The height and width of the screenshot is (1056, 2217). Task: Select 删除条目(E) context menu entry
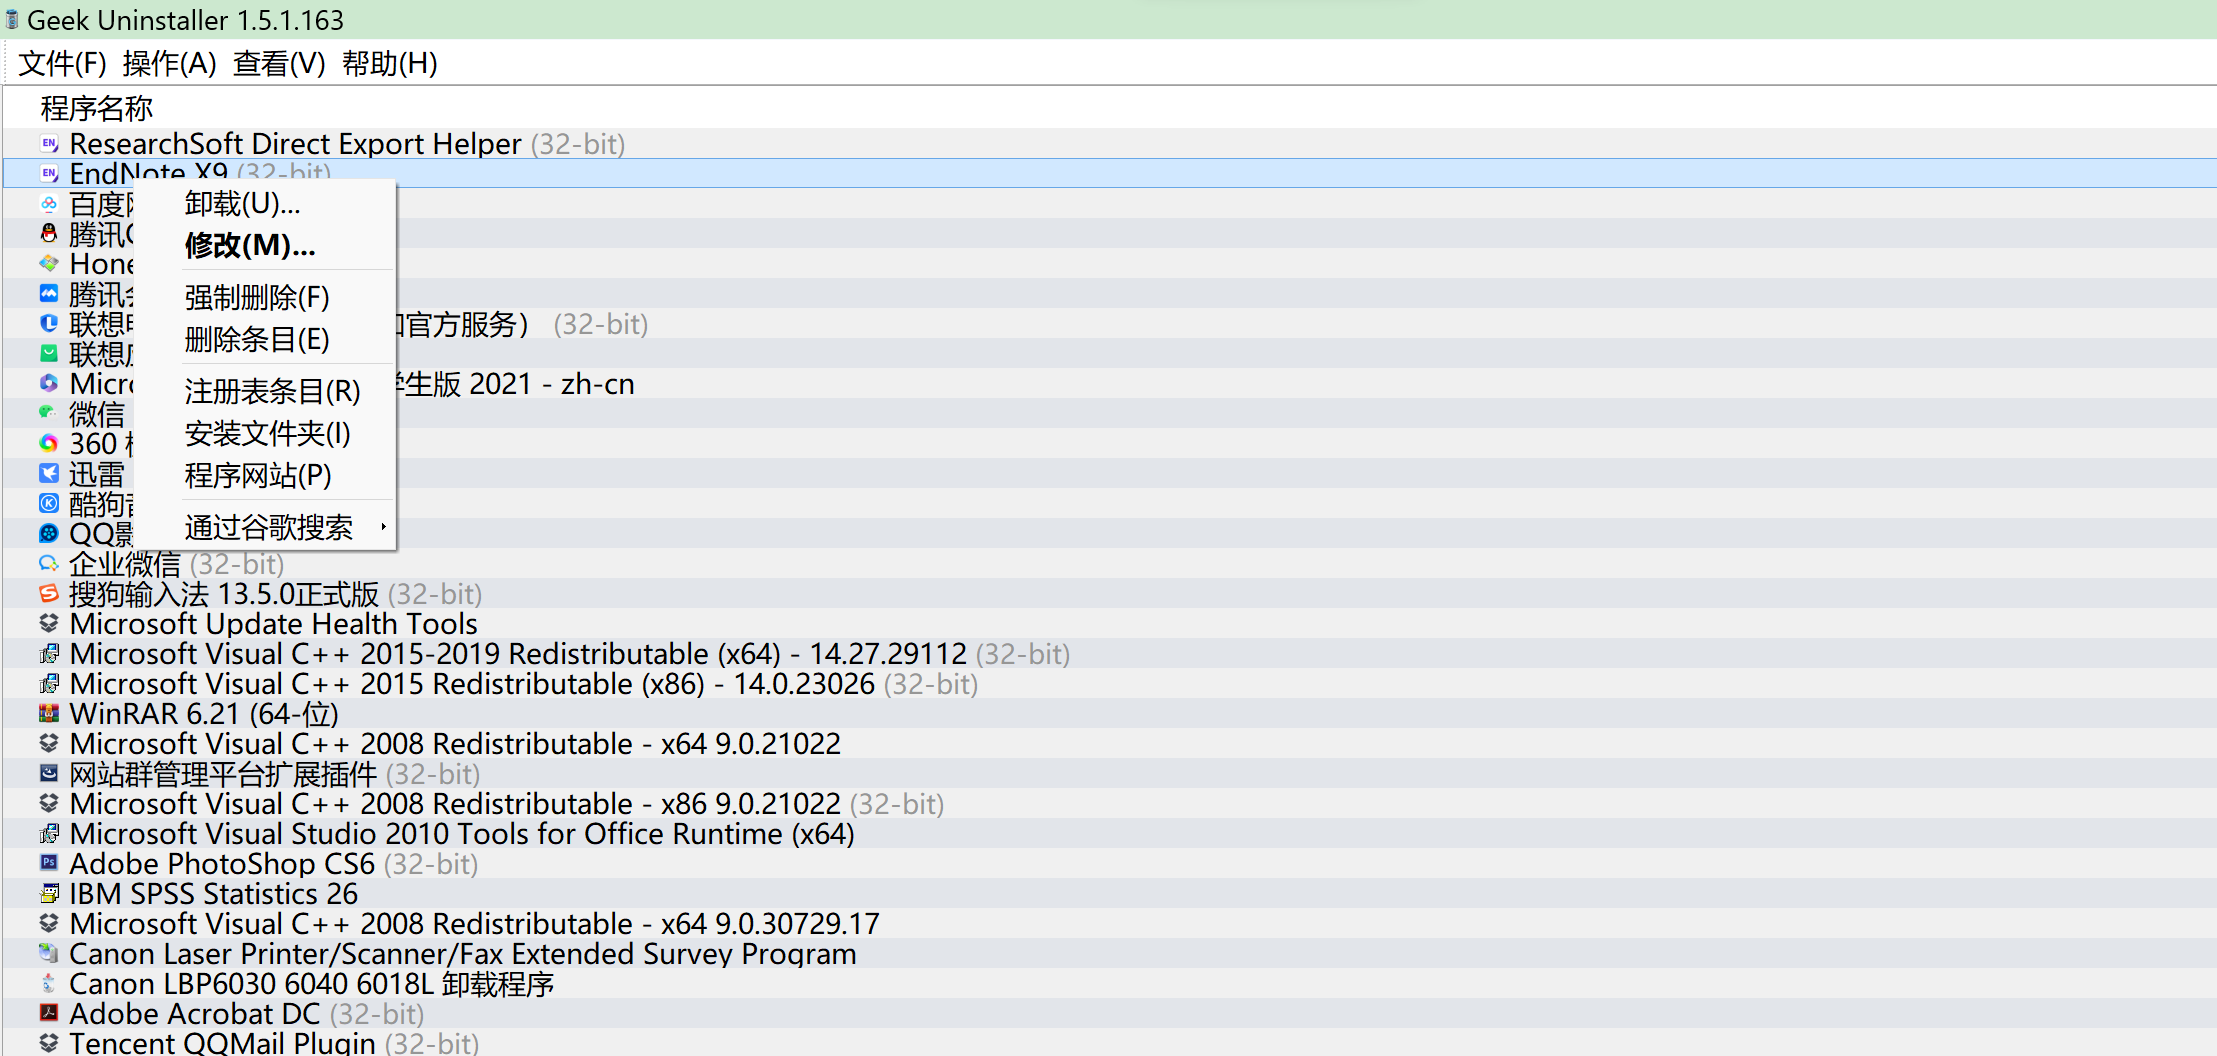[x=265, y=339]
